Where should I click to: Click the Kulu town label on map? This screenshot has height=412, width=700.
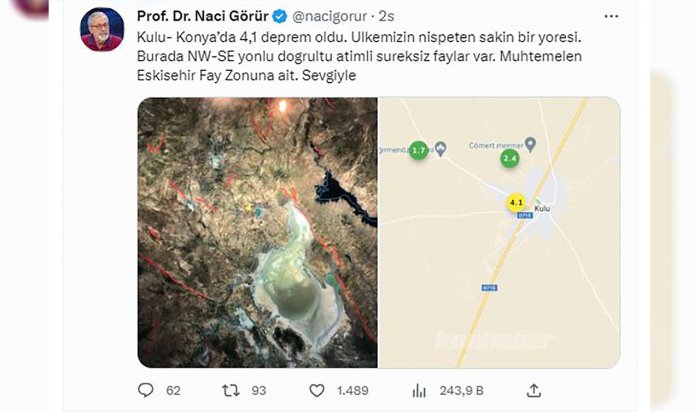(542, 208)
